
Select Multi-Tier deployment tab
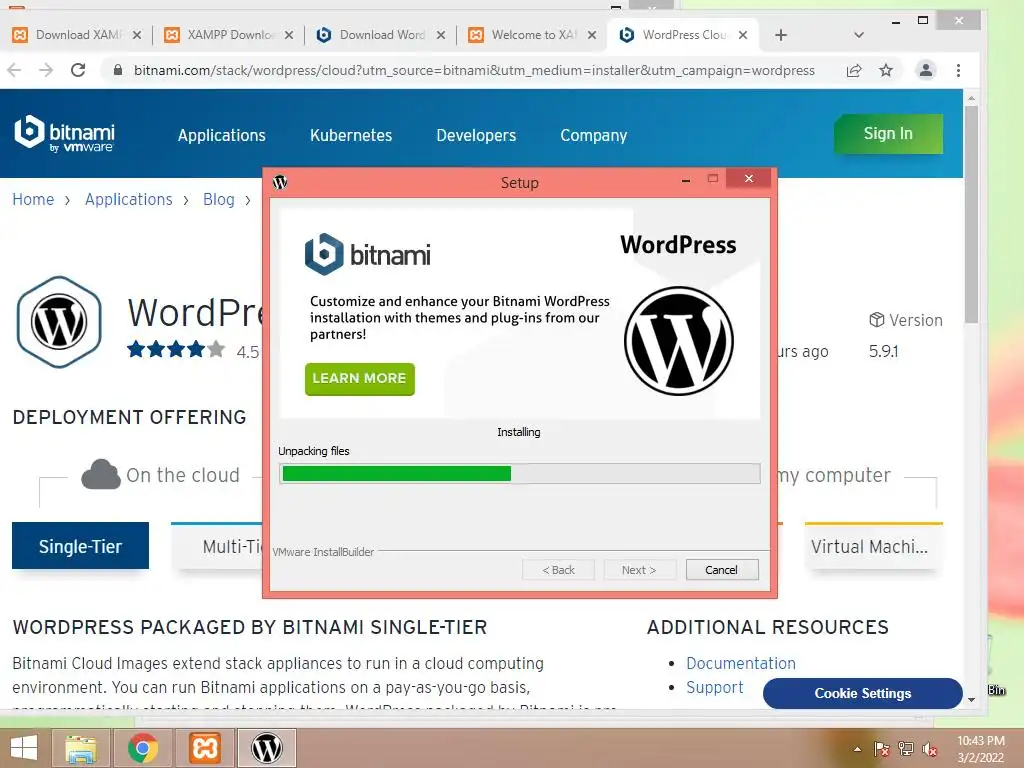pyautogui.click(x=217, y=546)
